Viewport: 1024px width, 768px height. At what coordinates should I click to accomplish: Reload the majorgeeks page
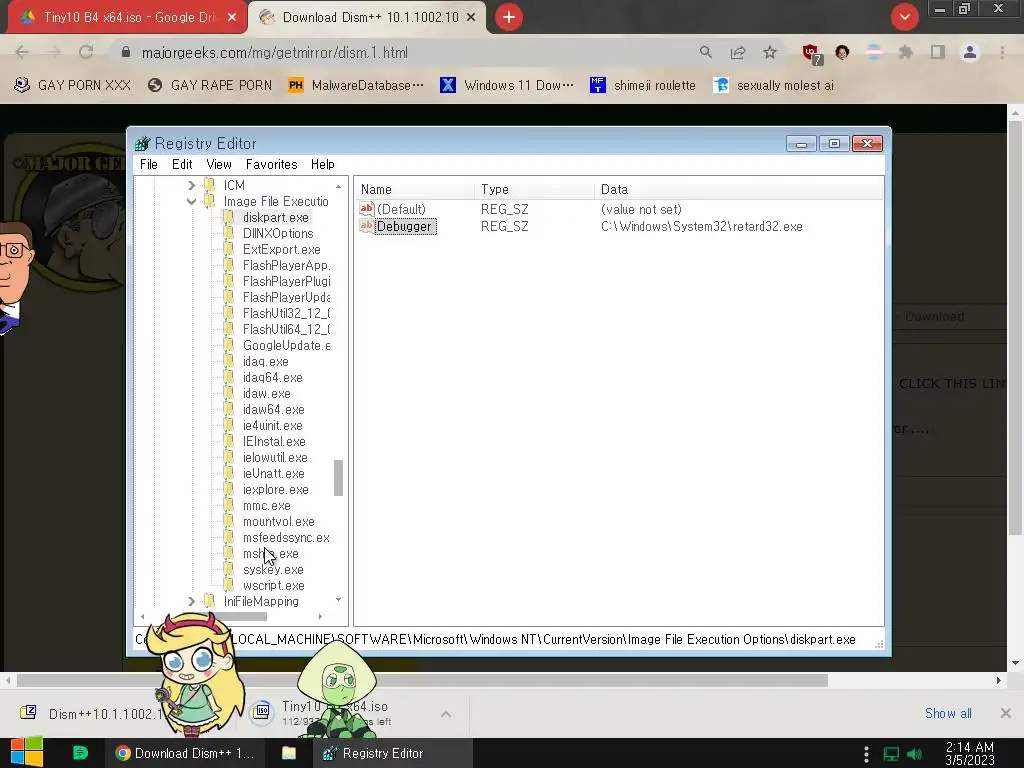coord(86,52)
